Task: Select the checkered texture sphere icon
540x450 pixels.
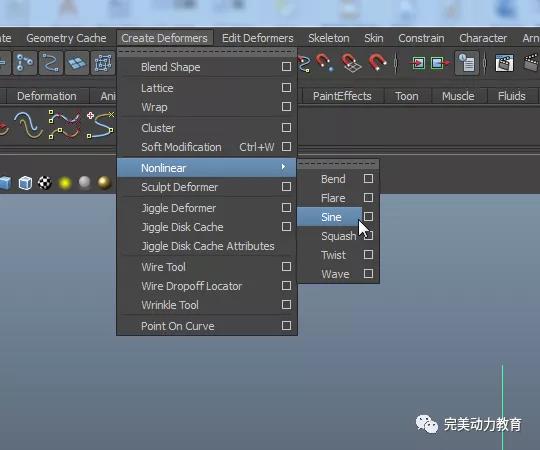Action: pos(45,183)
